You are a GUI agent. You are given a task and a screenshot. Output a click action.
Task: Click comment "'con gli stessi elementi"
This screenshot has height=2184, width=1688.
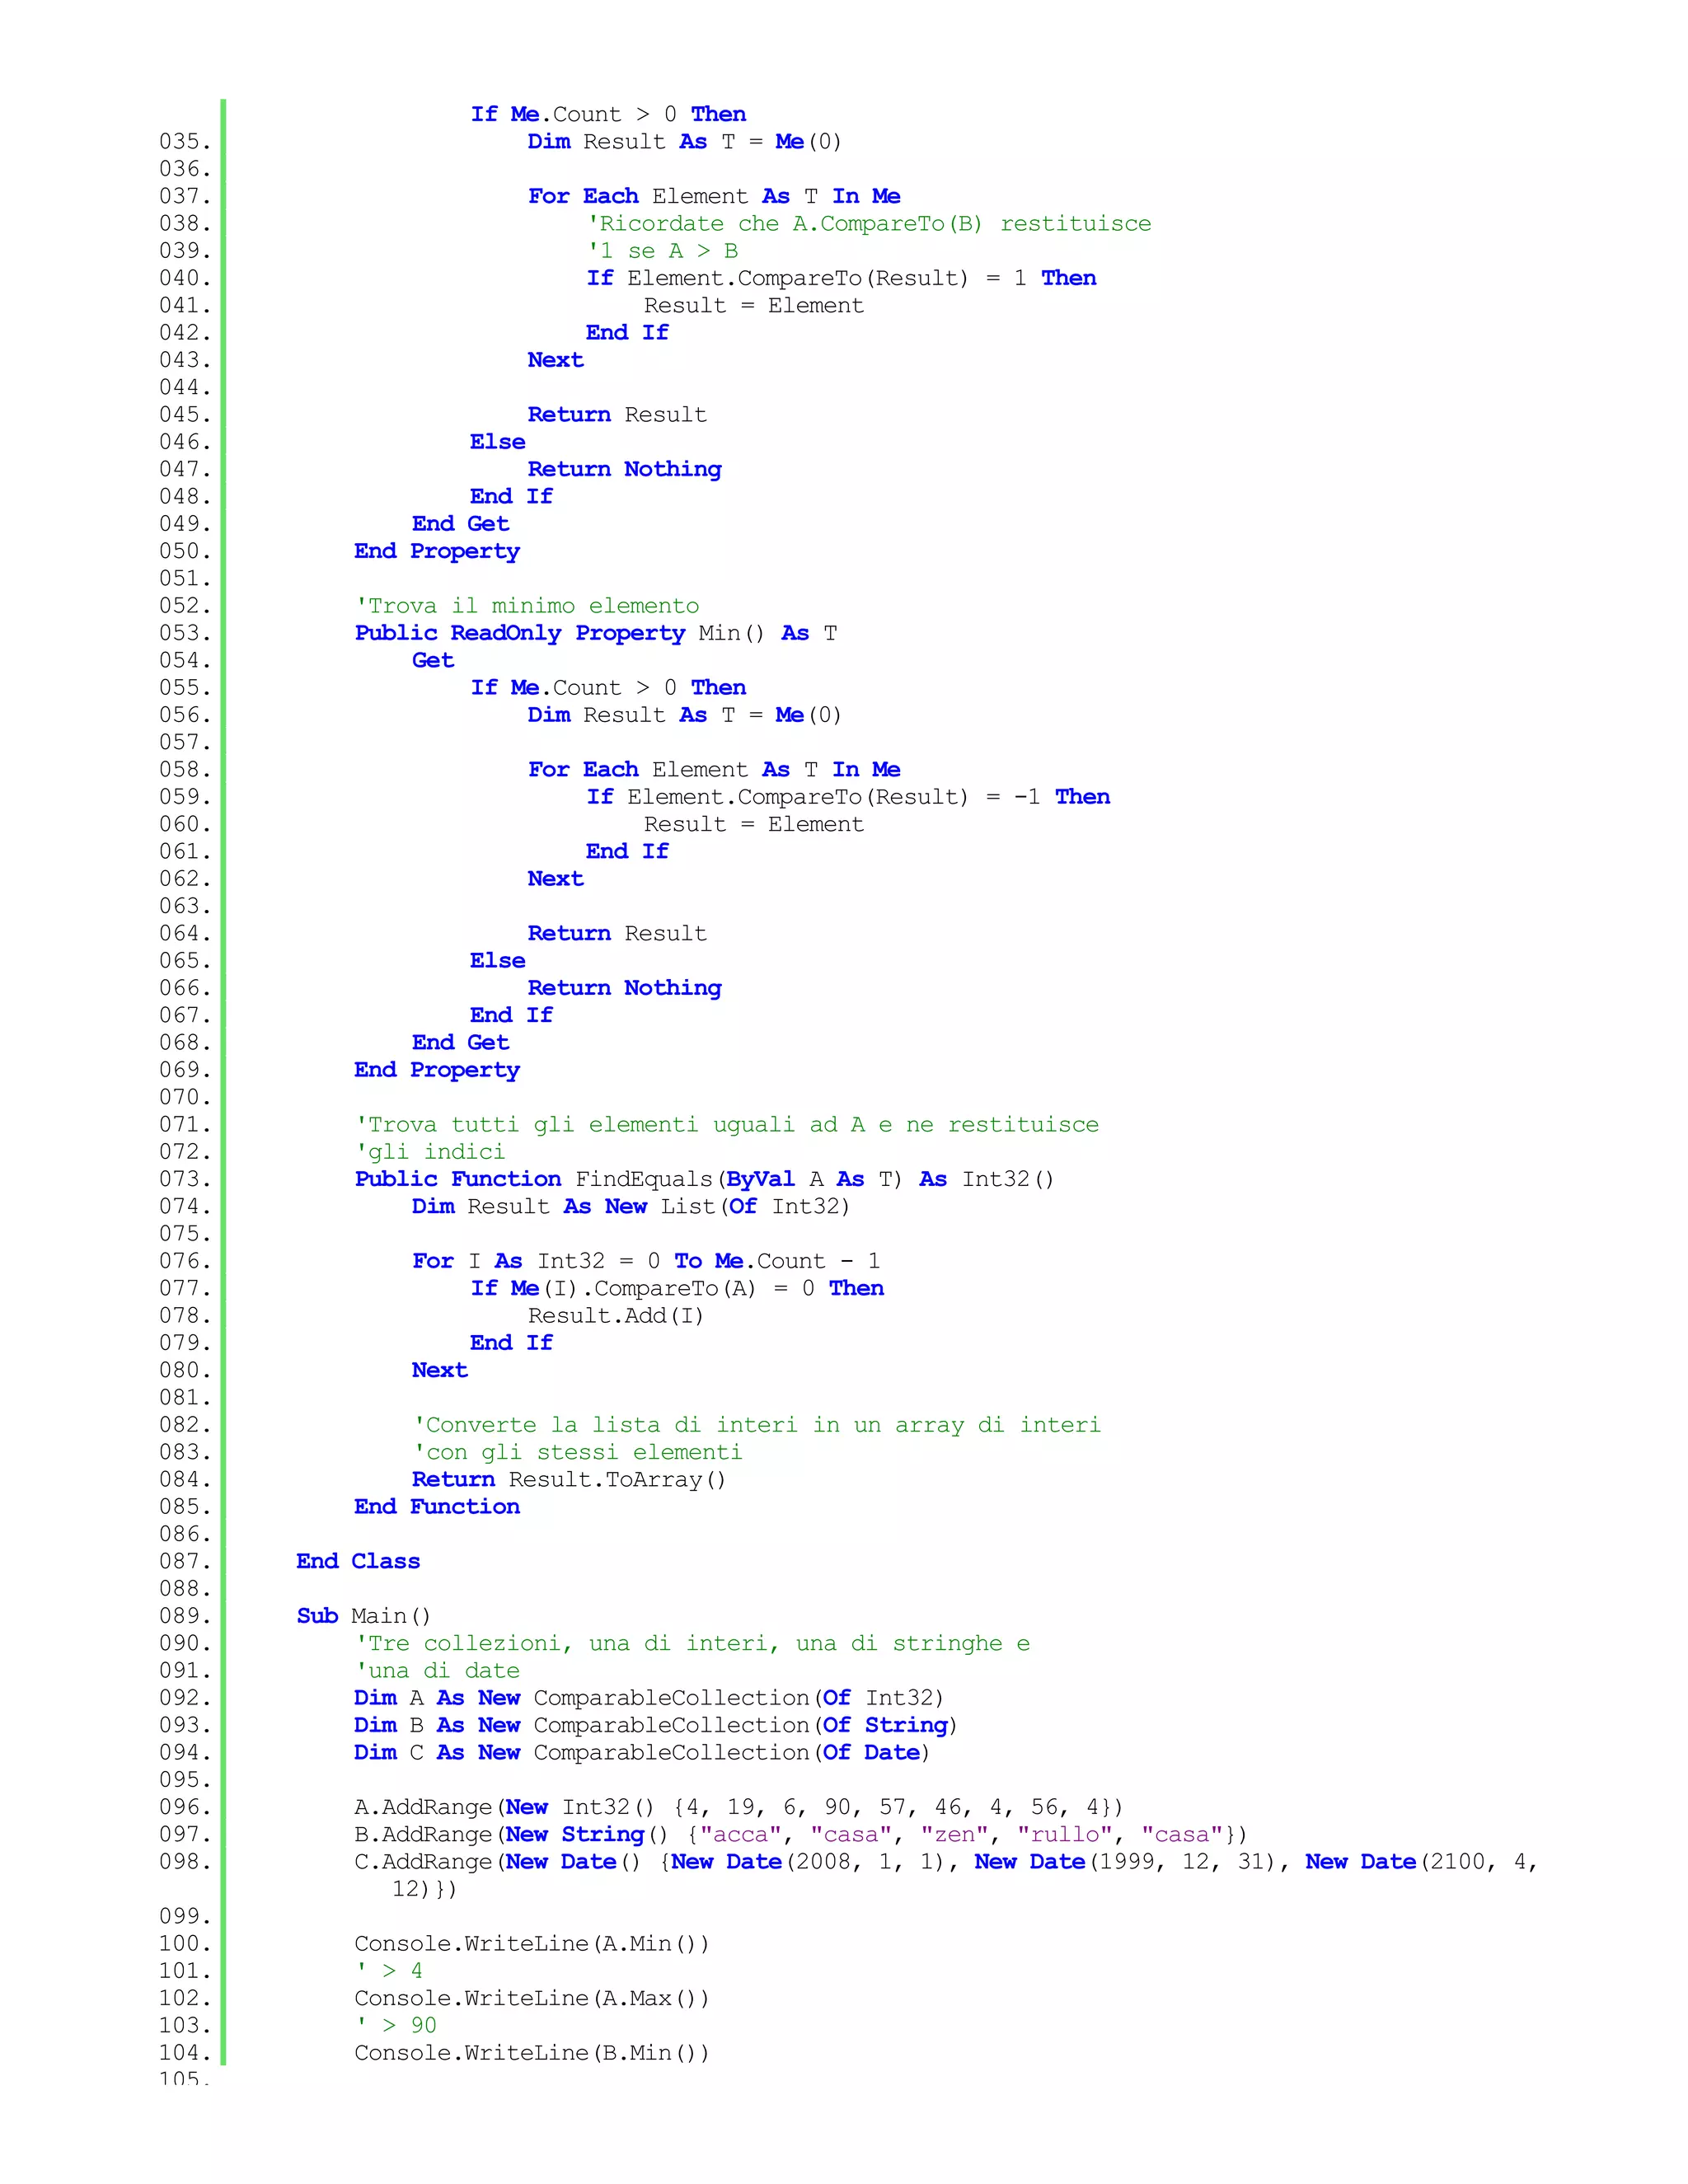click(577, 1452)
